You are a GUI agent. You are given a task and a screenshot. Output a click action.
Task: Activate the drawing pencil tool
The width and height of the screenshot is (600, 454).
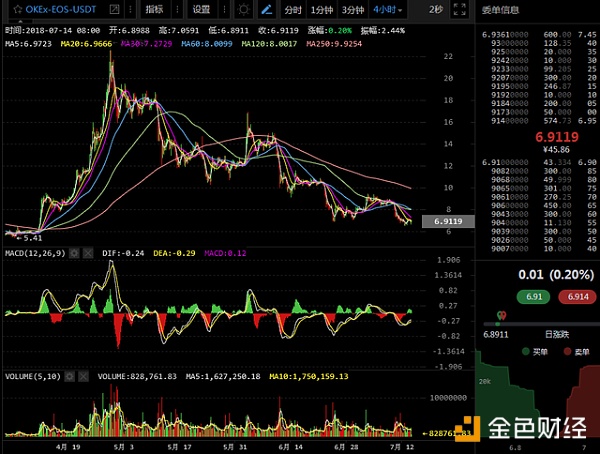click(267, 9)
